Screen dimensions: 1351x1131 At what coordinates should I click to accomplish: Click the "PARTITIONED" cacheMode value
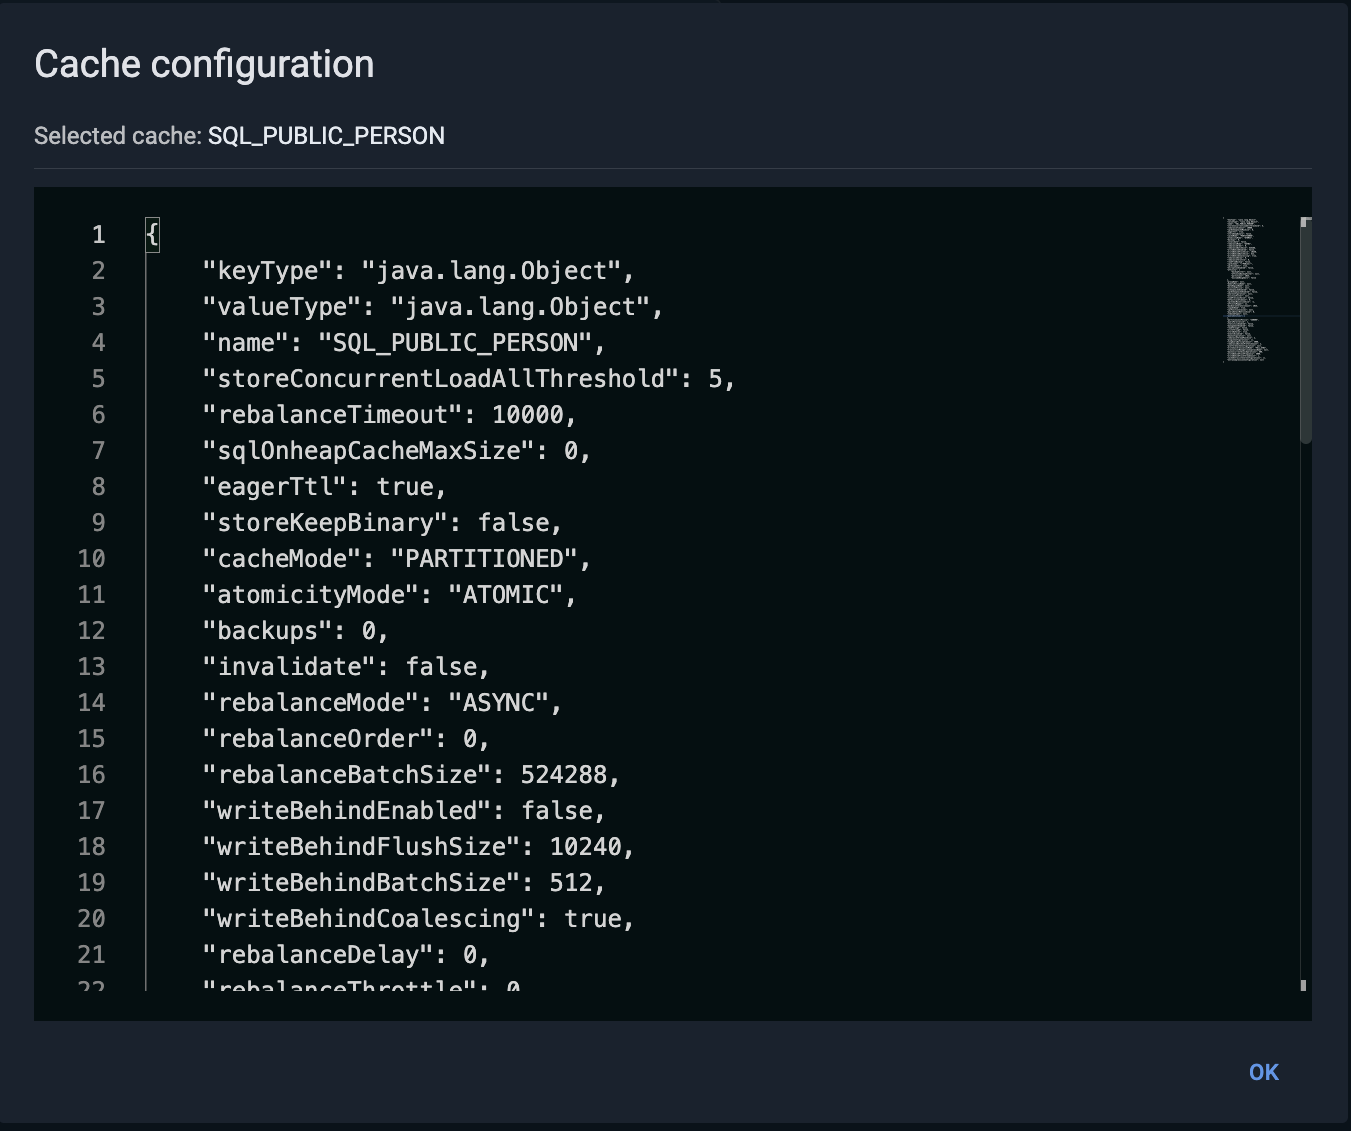click(483, 559)
